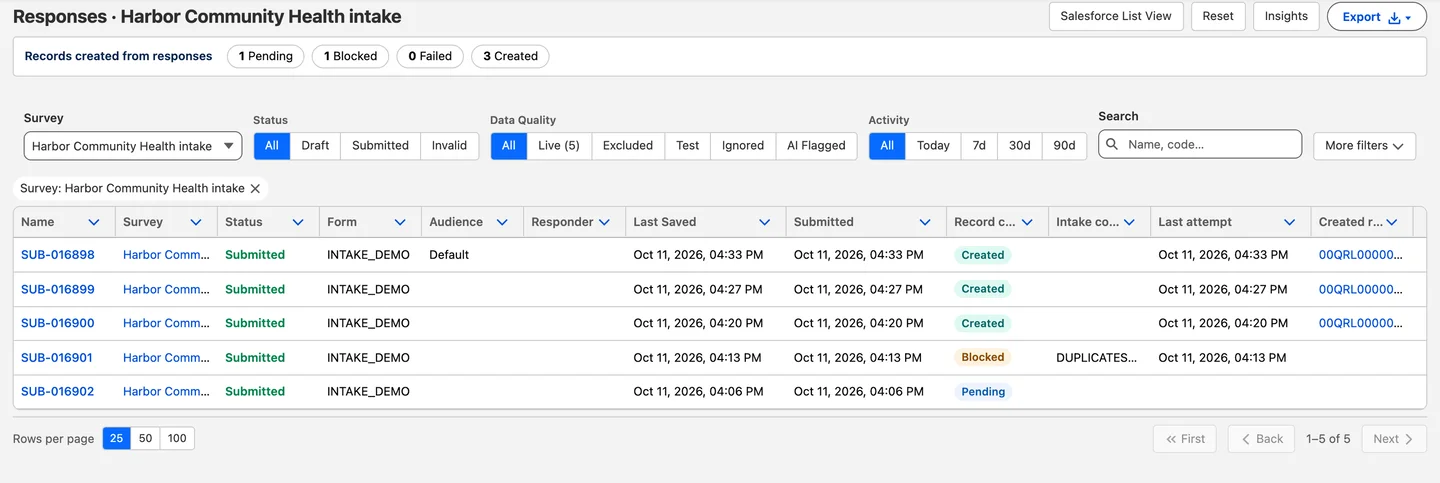Image resolution: width=1440 pixels, height=483 pixels.
Task: Select the Ignored data quality filter
Action: coord(743,145)
